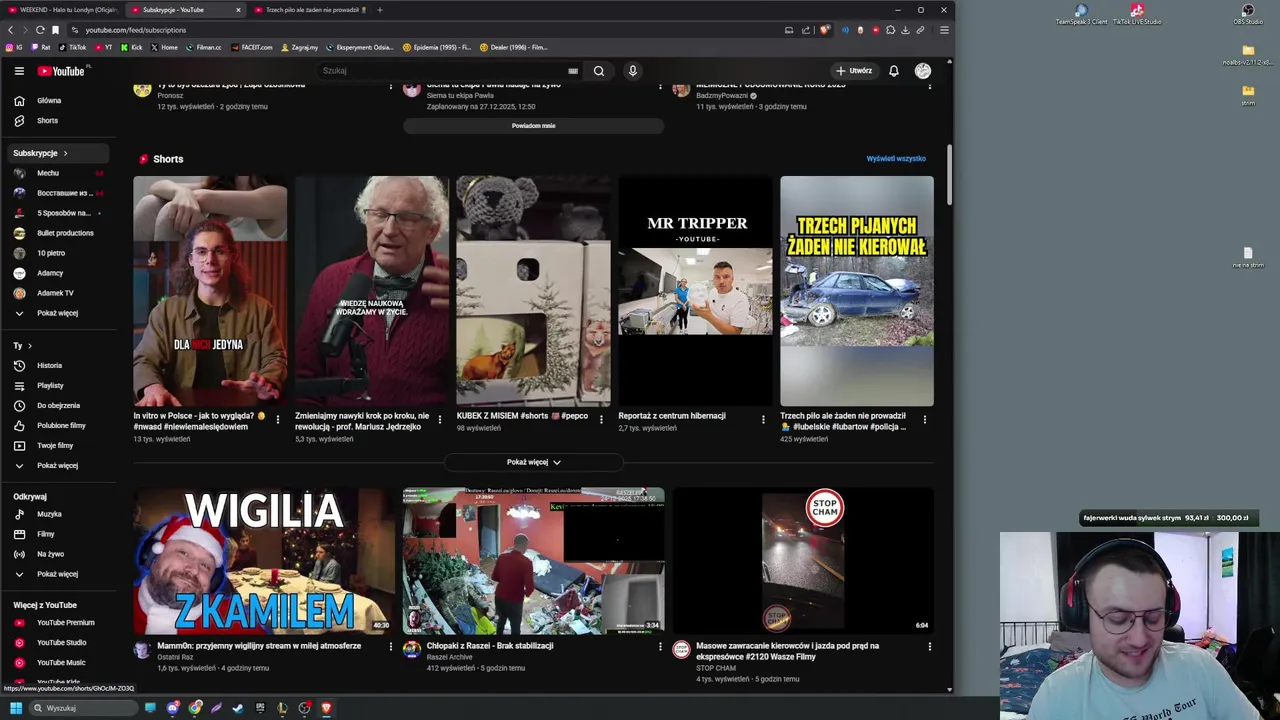
Task: Open the MR TRIPPER hibernation short
Action: click(695, 291)
